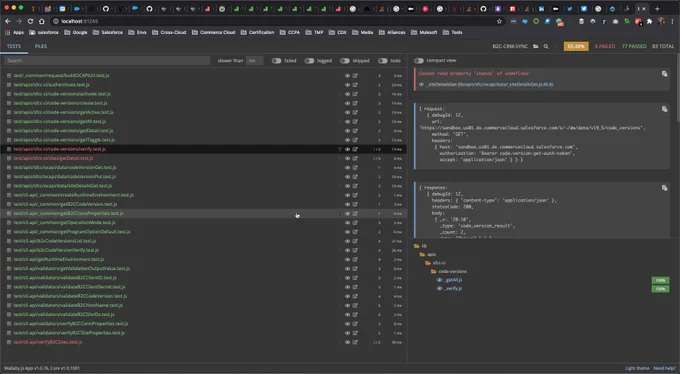Toggle the 'skipped' filter switch
680x374 pixels.
pyautogui.click(x=345, y=61)
